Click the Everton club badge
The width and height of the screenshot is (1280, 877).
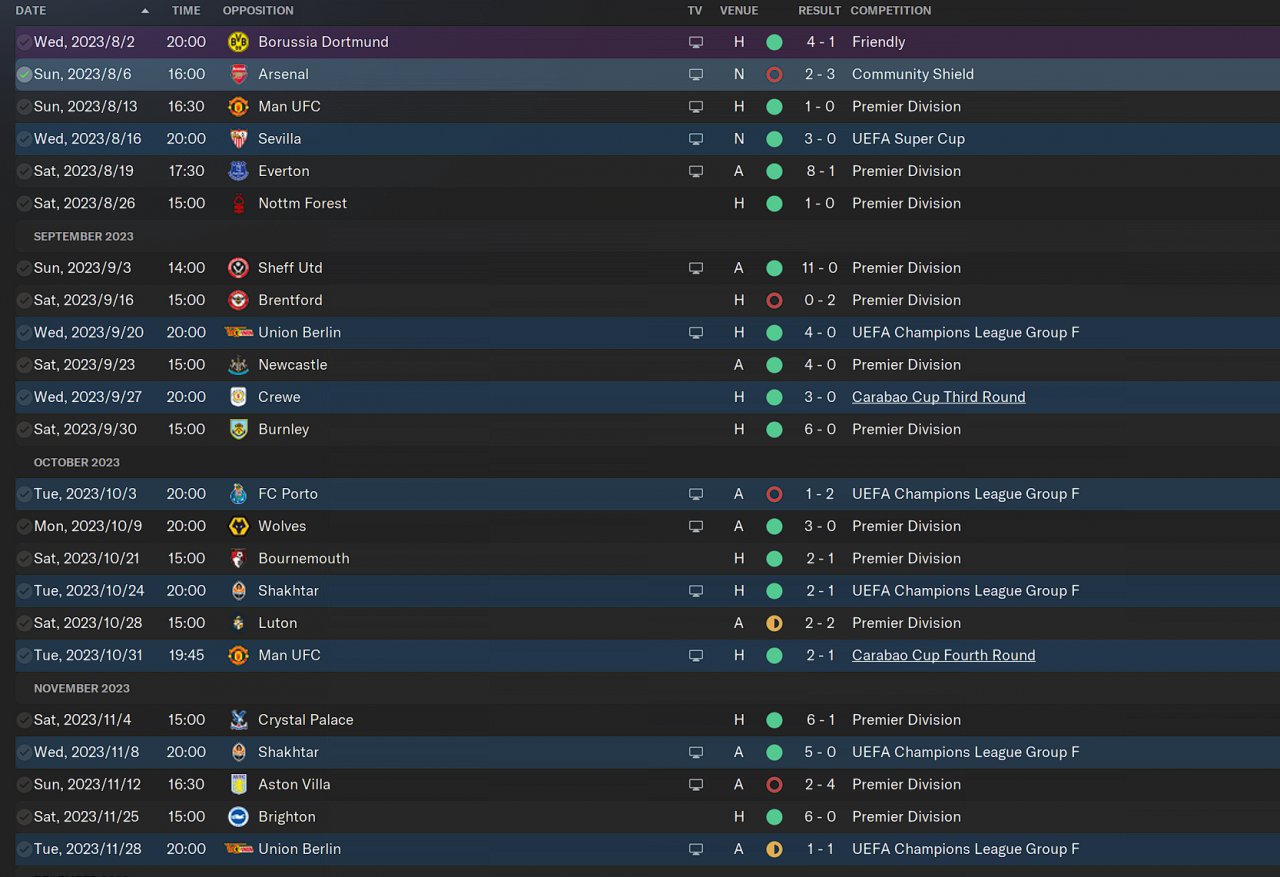point(238,171)
